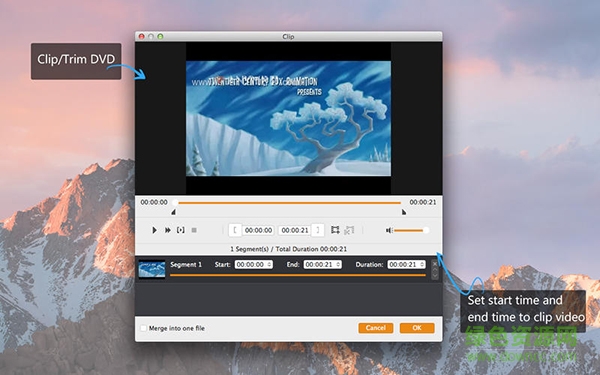Click the right trim marker on timeline
The height and width of the screenshot is (375, 600).
[404, 212]
